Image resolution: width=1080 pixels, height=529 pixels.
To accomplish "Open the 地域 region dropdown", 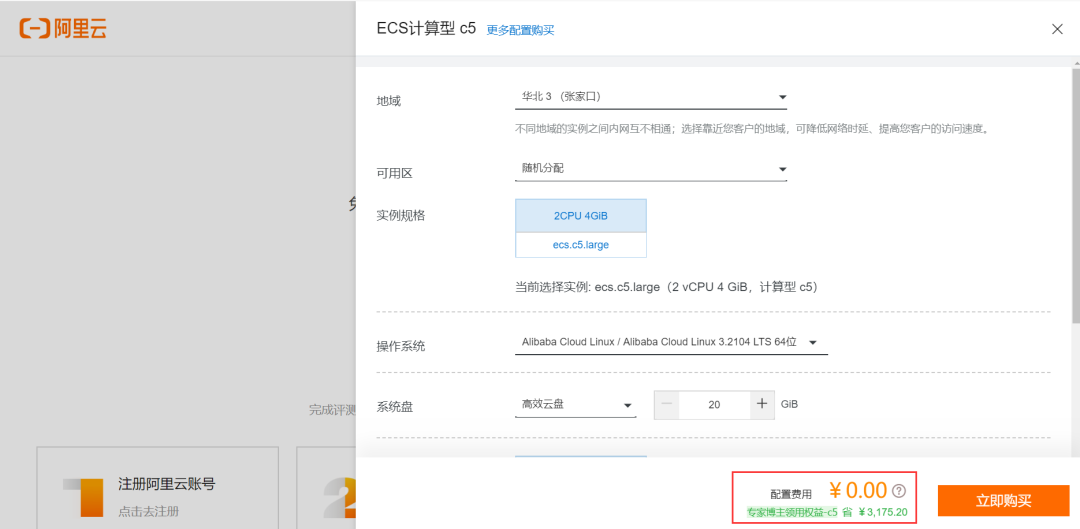I will pos(650,97).
